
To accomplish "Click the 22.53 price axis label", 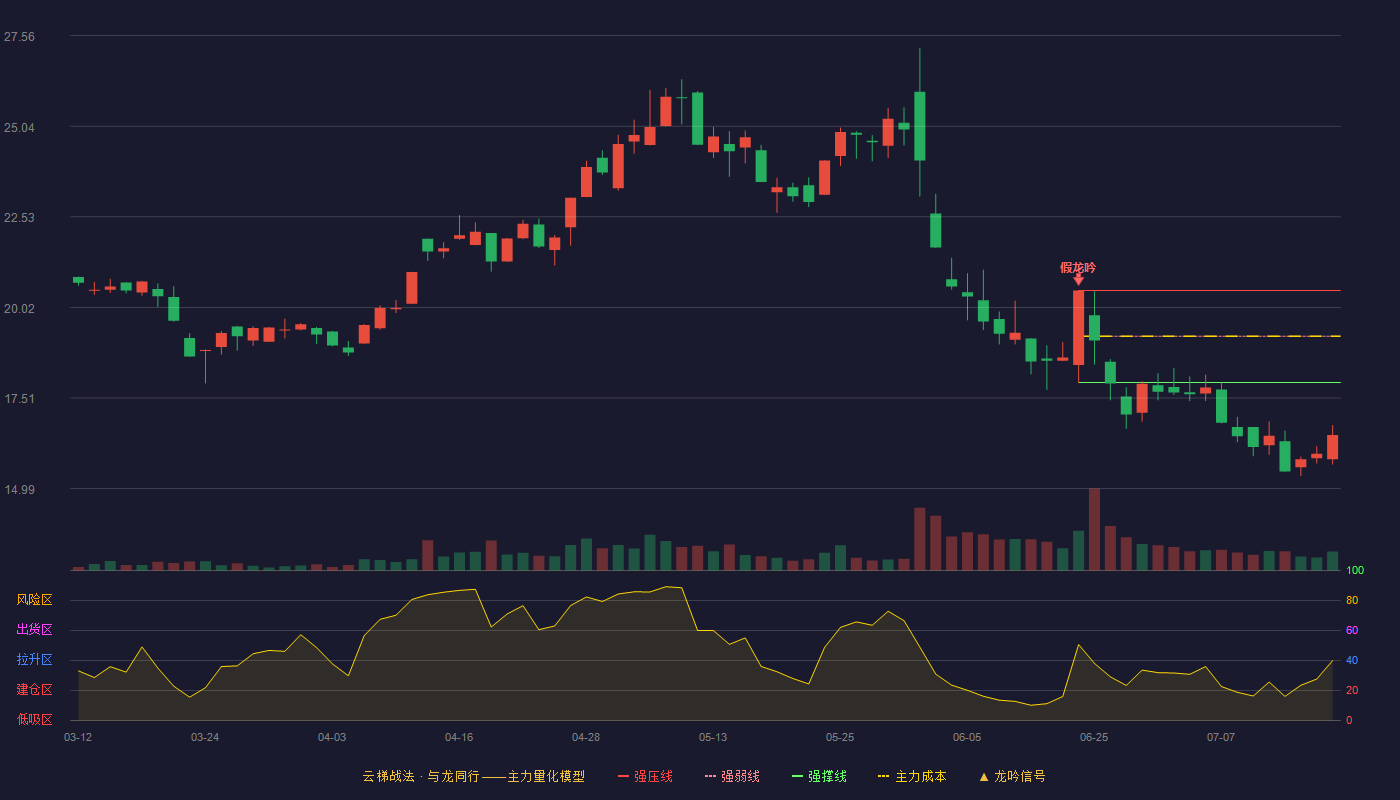I will pos(19,218).
